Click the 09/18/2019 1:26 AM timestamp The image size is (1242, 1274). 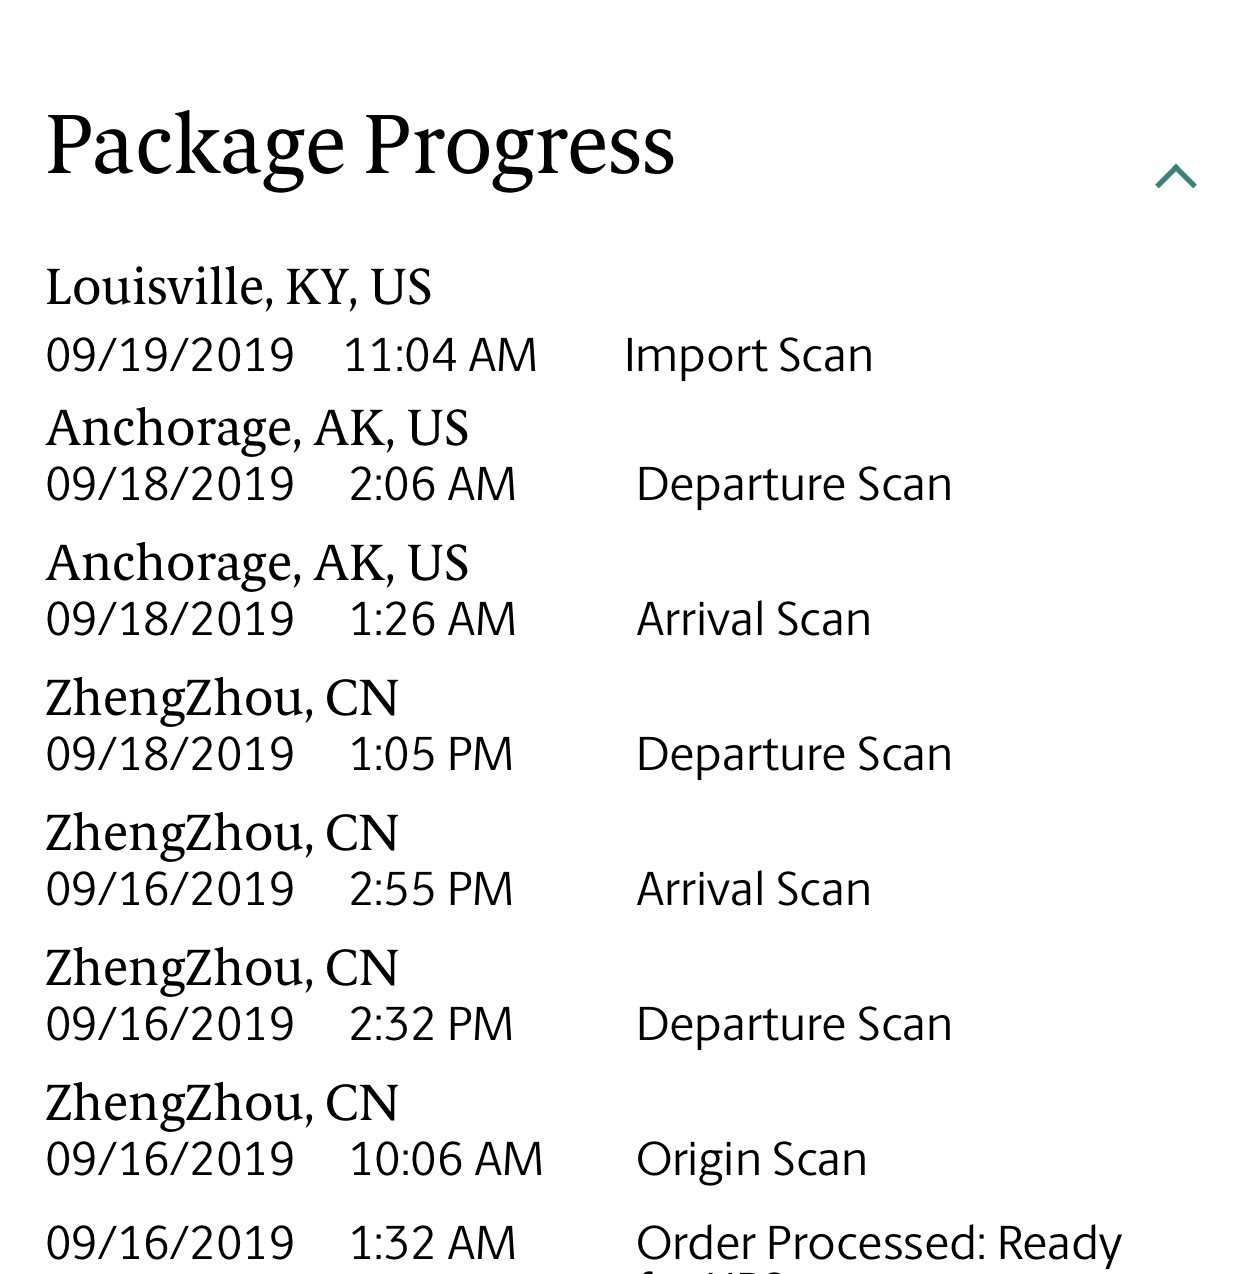281,619
